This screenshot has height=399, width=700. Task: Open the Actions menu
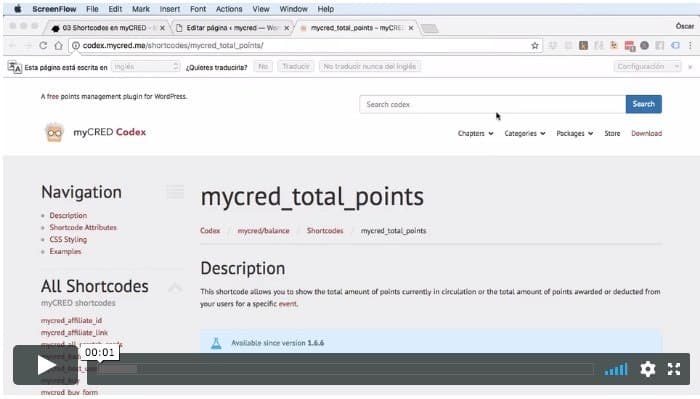(229, 9)
